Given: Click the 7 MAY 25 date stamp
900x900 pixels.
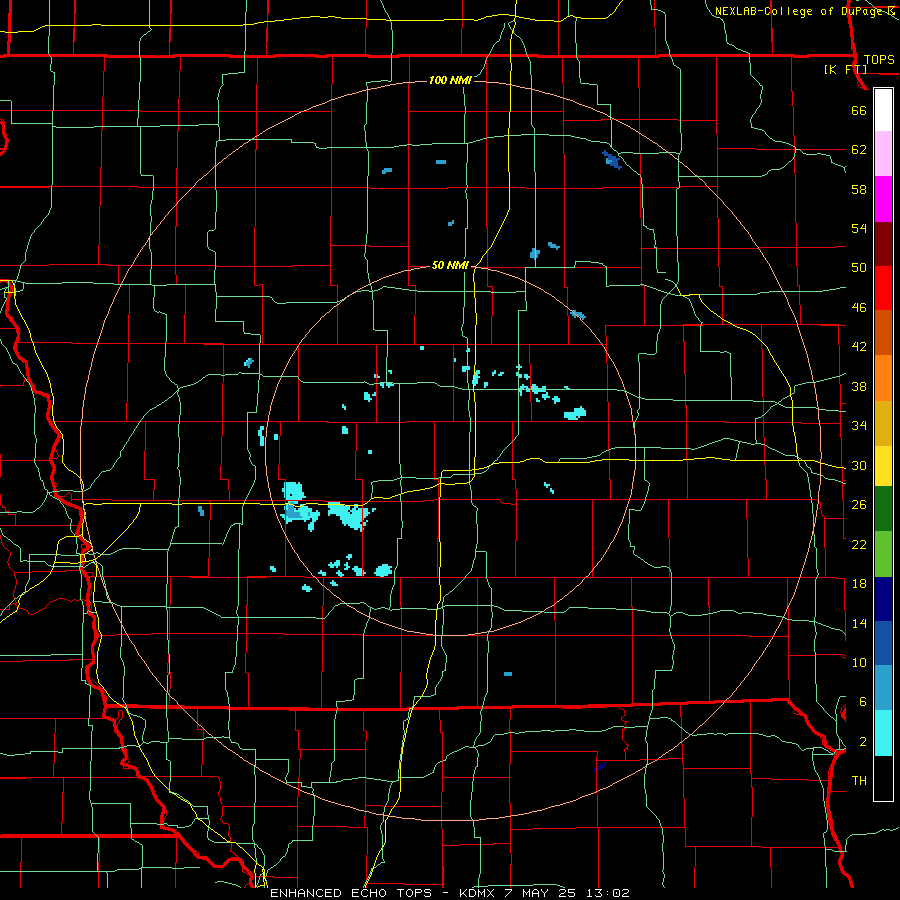Looking at the screenshot, I should [x=542, y=893].
